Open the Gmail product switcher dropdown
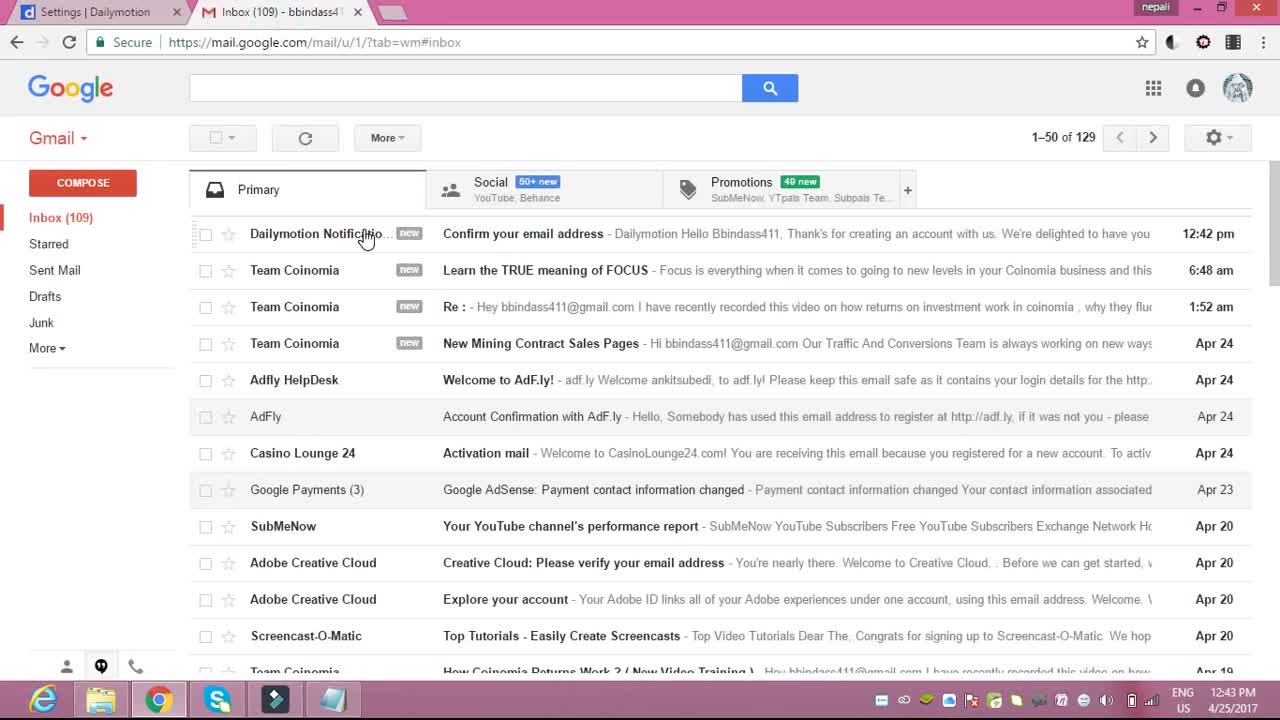This screenshot has height=720, width=1280. click(58, 138)
